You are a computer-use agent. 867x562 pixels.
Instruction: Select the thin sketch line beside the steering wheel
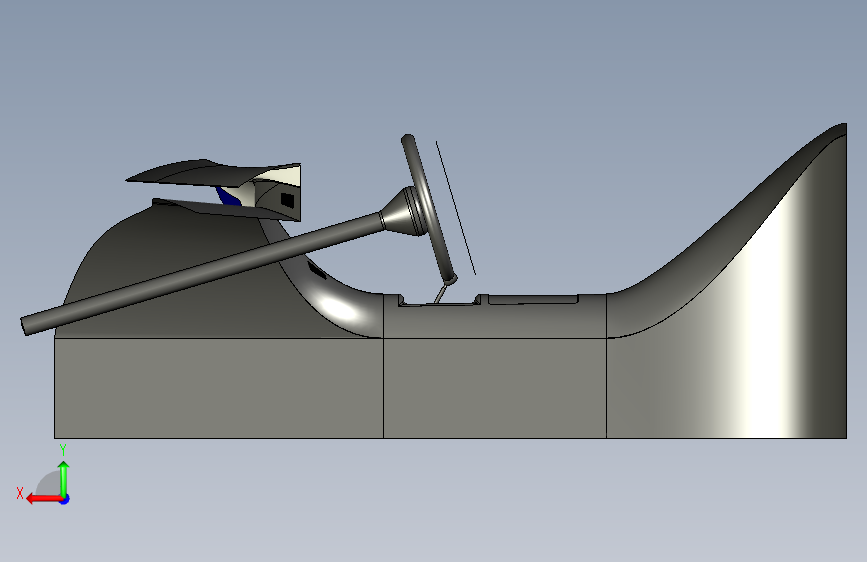point(456,208)
